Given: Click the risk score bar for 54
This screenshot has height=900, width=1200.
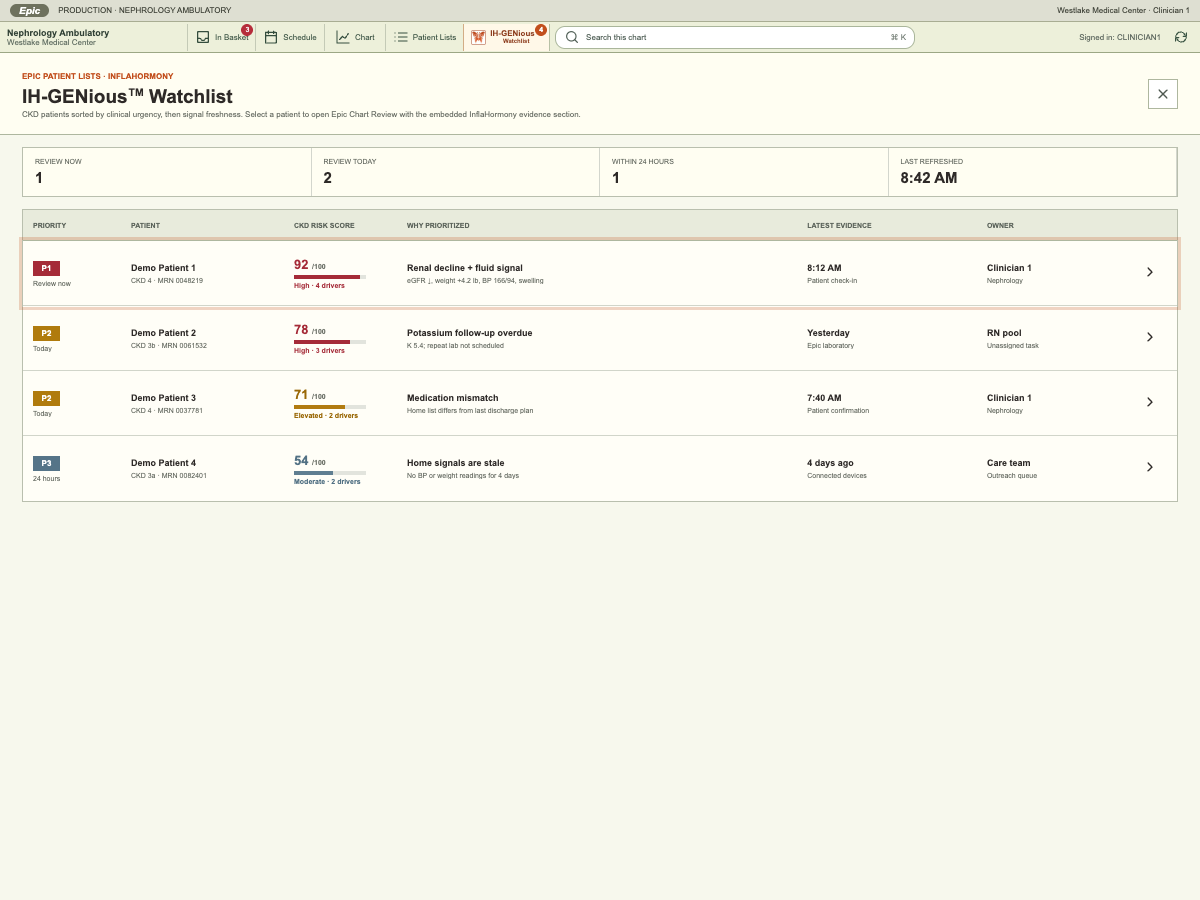Looking at the screenshot, I should [x=330, y=473].
